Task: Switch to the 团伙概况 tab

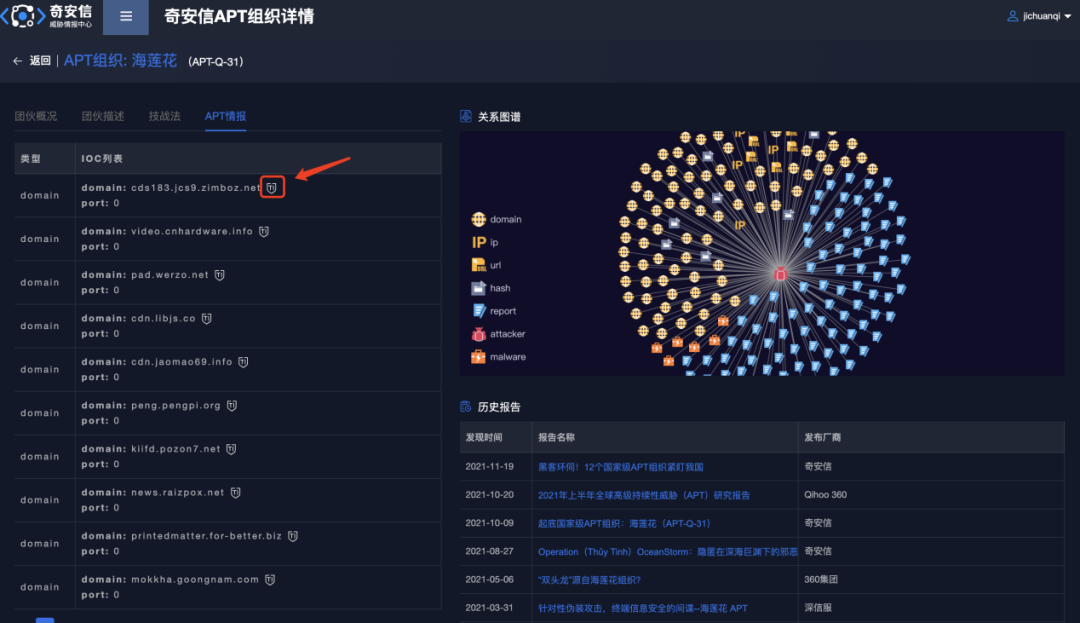Action: pos(36,116)
